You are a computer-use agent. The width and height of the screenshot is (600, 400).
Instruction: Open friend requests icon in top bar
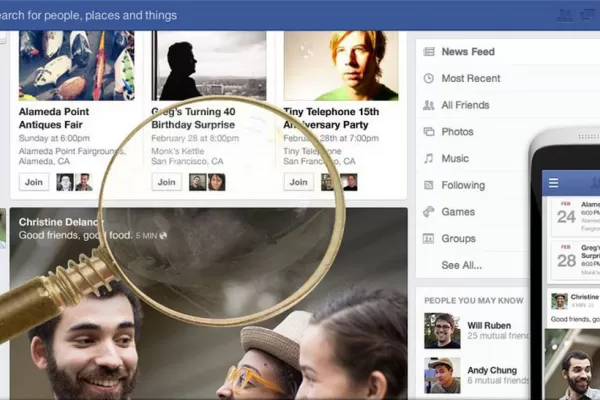[x=564, y=15]
